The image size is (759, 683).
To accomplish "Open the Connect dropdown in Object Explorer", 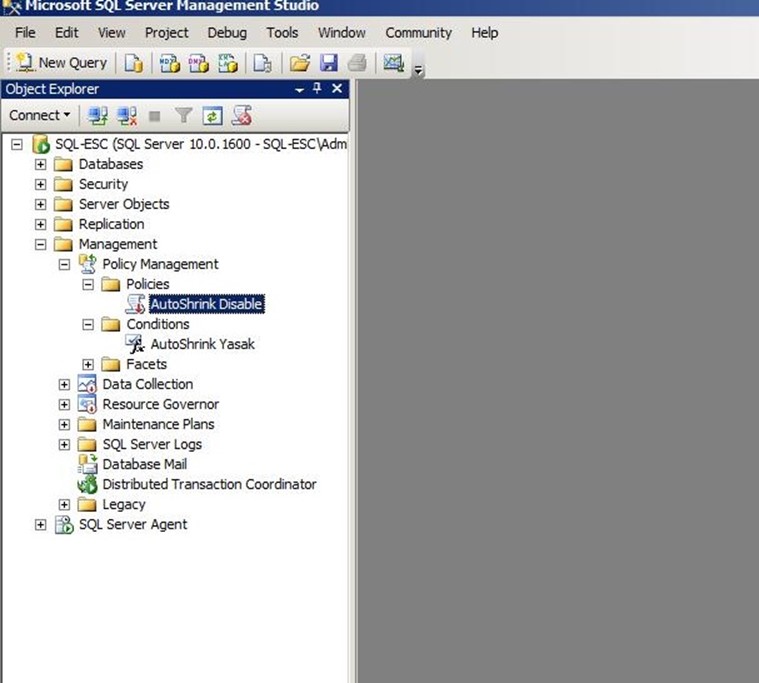I will [x=40, y=115].
